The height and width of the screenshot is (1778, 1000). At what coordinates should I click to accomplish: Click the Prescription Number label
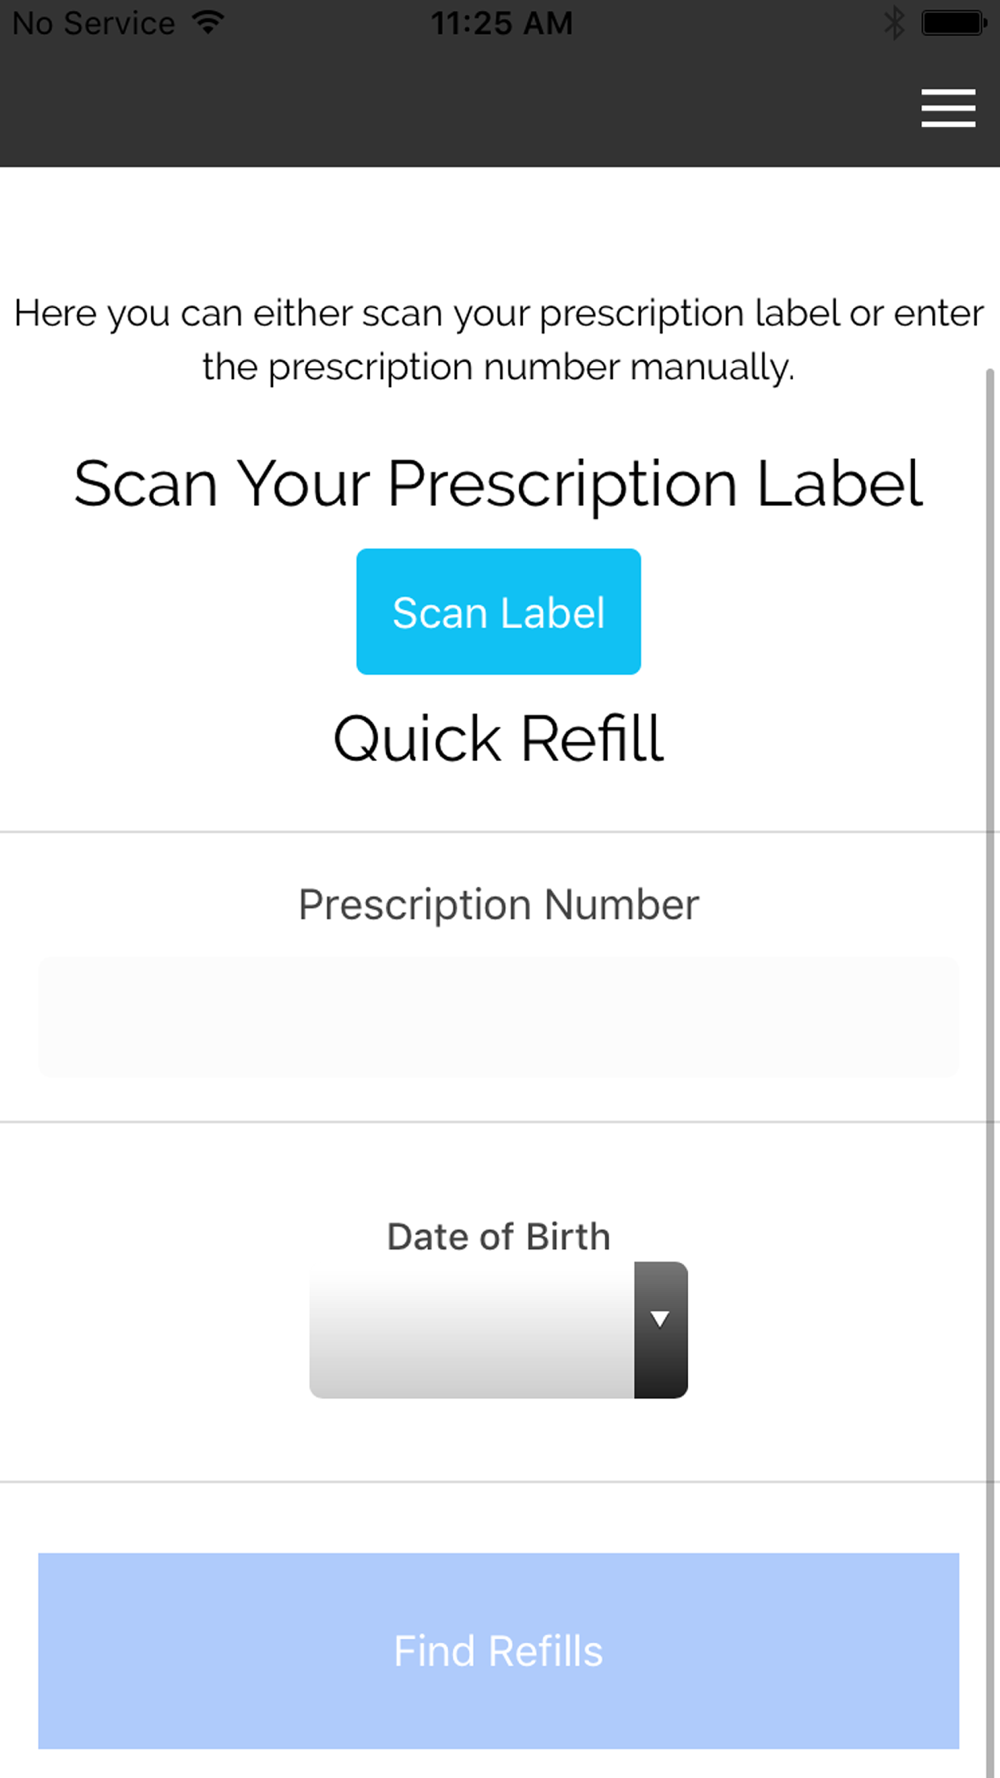[498, 905]
